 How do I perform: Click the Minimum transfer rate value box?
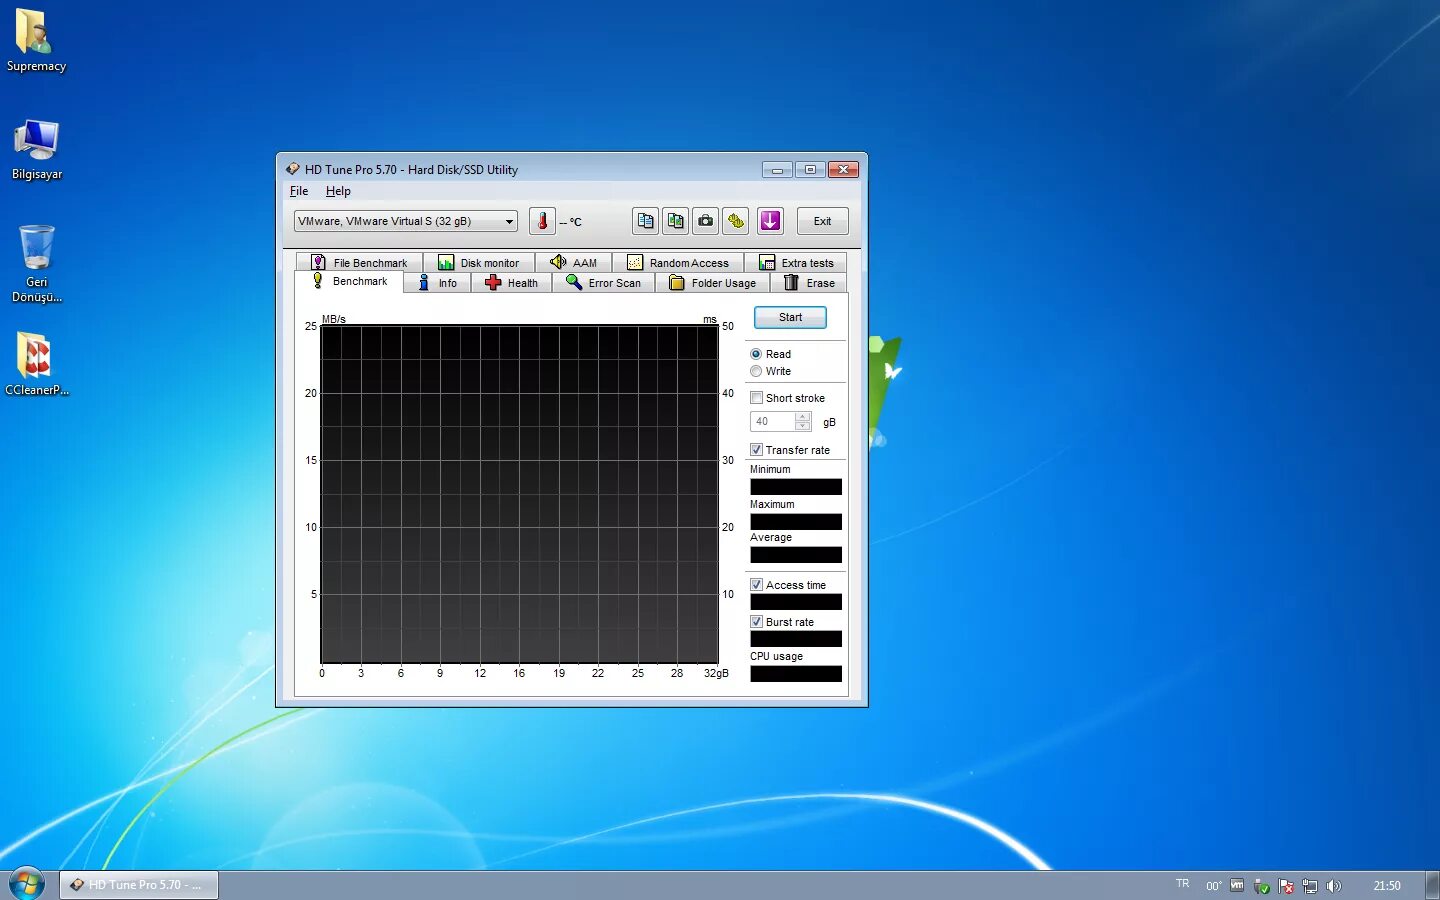(796, 487)
